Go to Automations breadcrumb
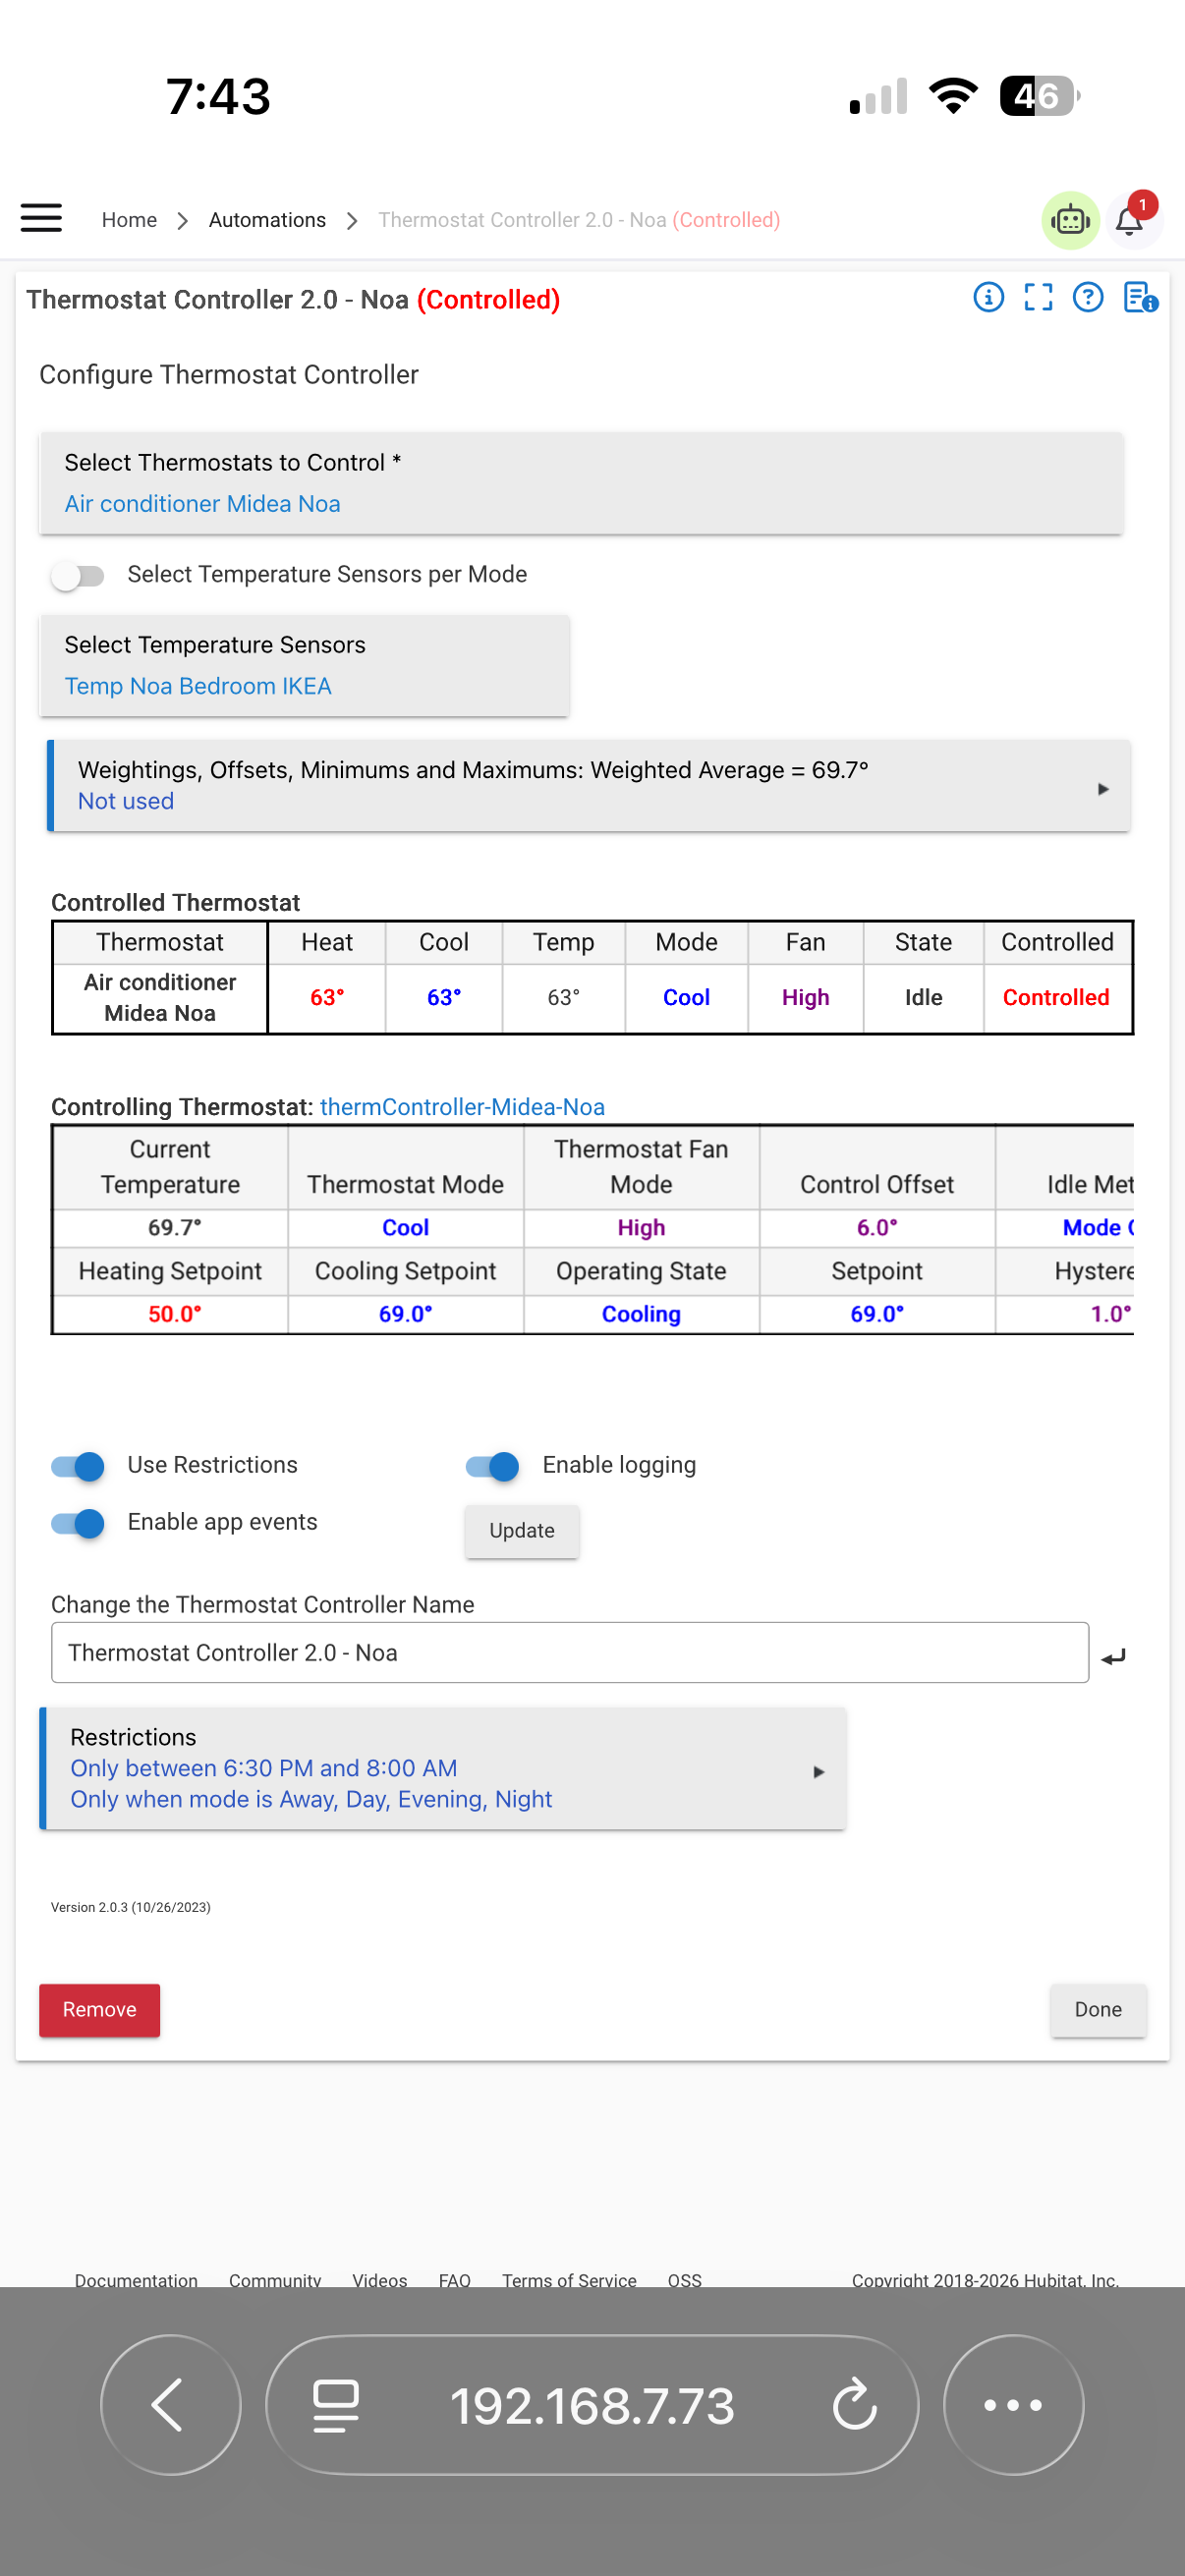The image size is (1185, 2576). 267,220
